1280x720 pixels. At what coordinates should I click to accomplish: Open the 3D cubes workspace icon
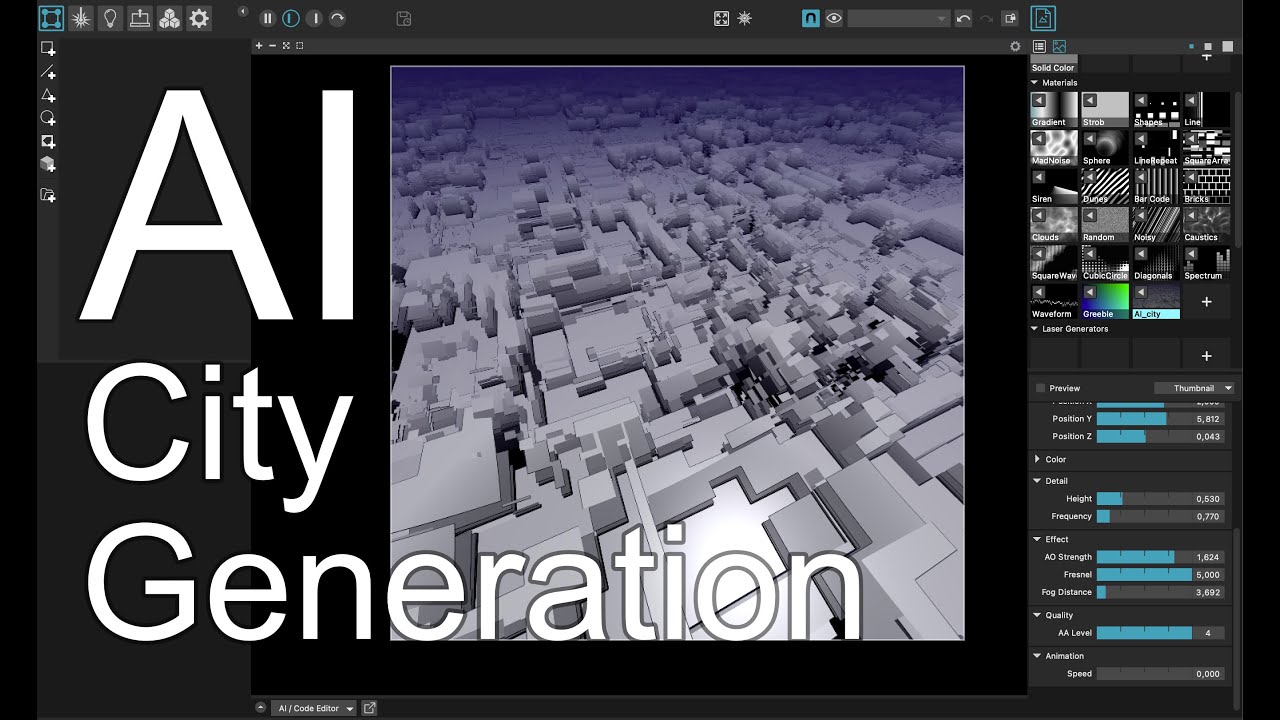pyautogui.click(x=170, y=18)
